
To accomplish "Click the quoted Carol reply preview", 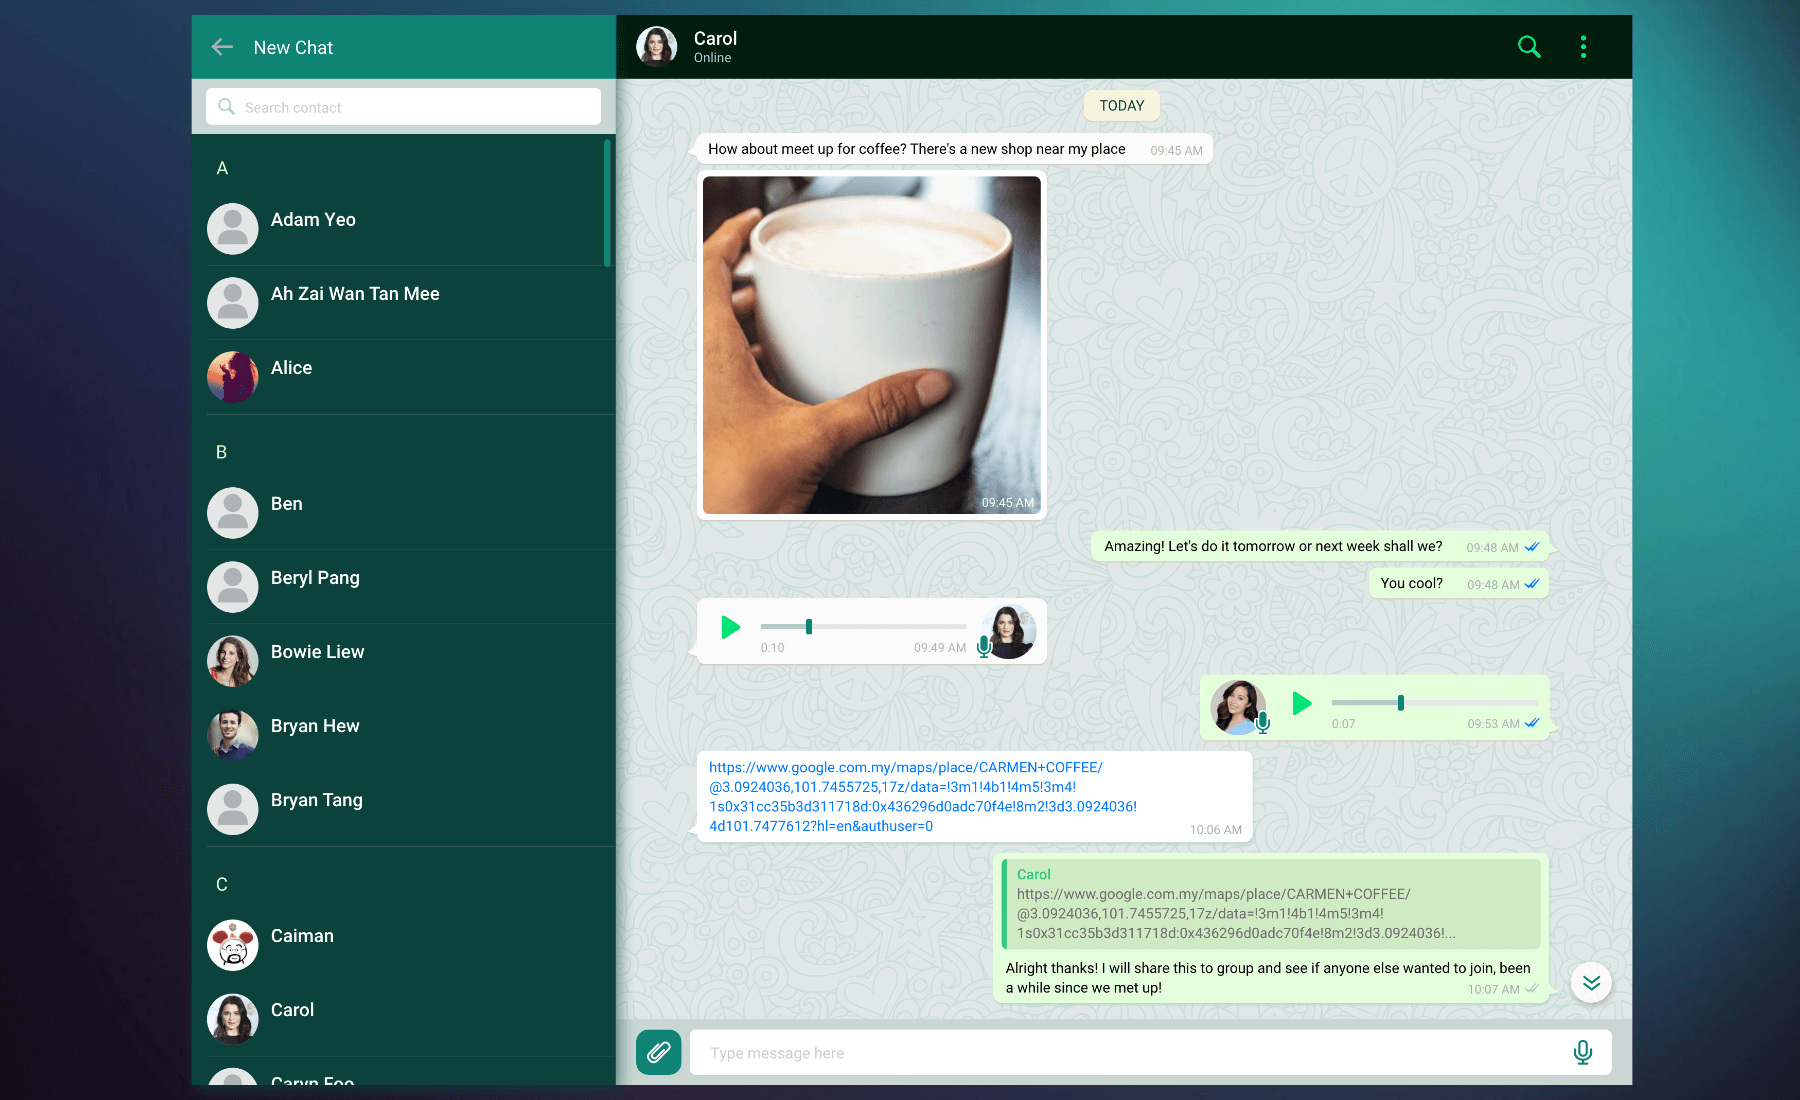I will point(1271,904).
